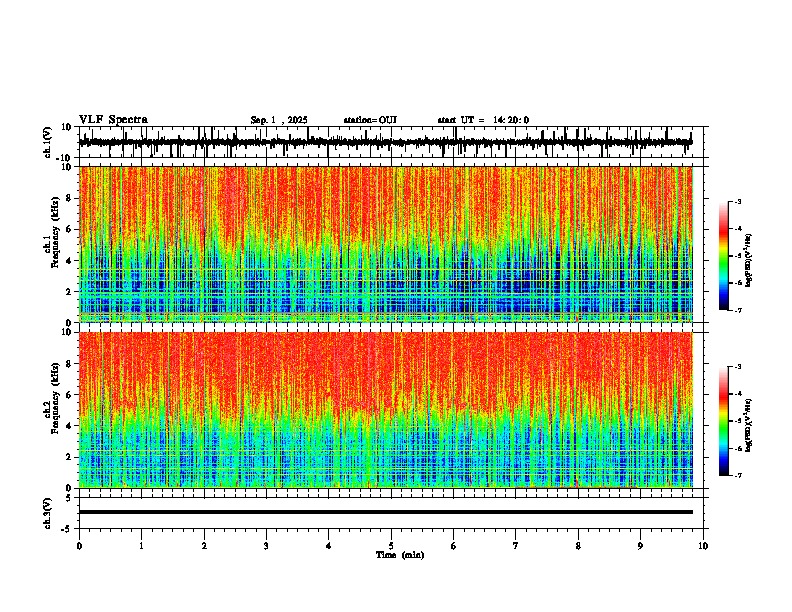Click the "8" kHz tick of the ch.1 spectrogram
The image size is (792, 612).
(69, 198)
